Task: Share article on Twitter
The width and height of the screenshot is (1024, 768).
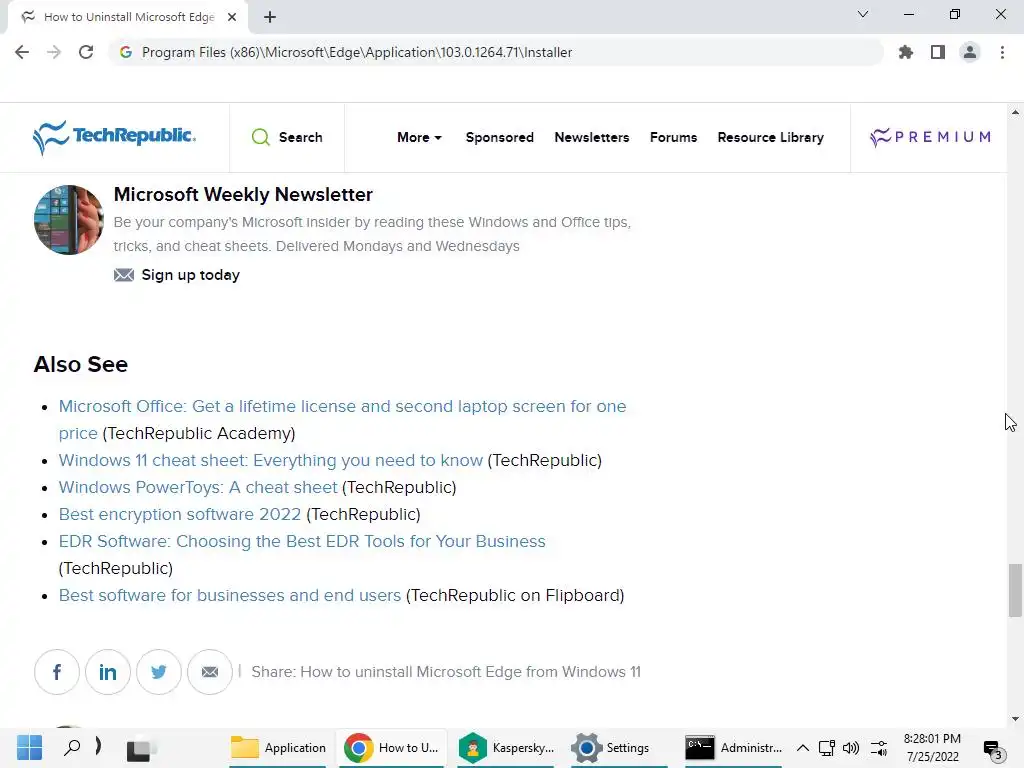Action: coord(159,672)
